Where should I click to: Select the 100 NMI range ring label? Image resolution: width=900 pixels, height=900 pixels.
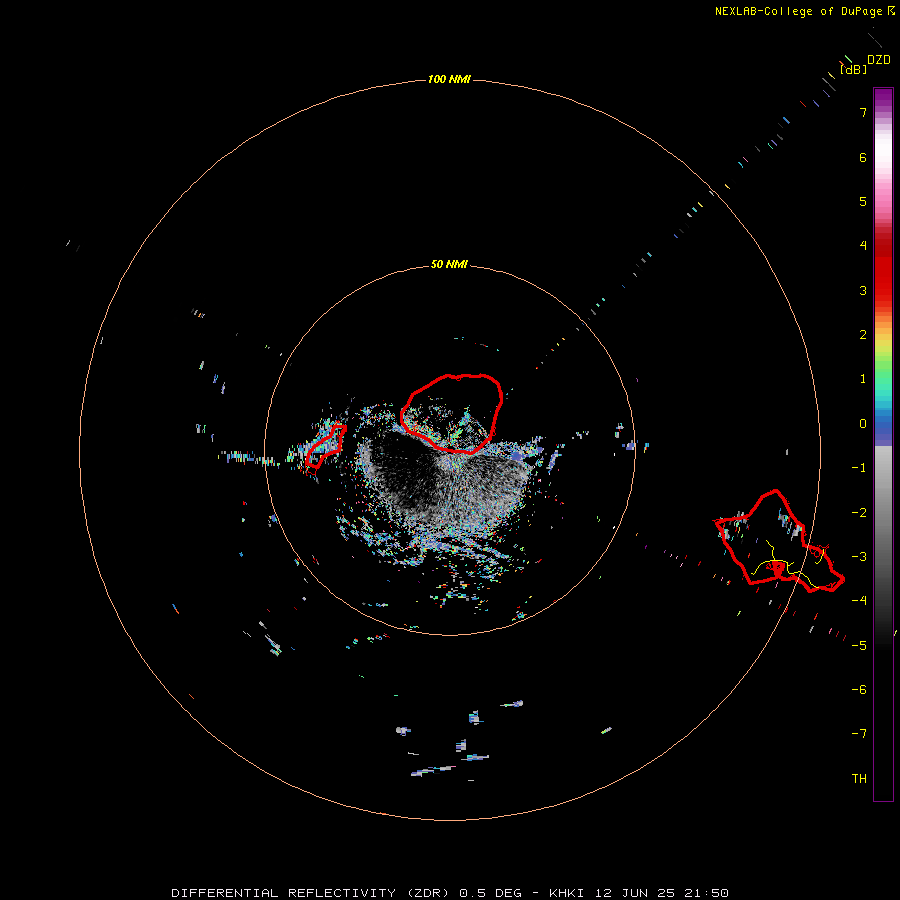pos(449,79)
